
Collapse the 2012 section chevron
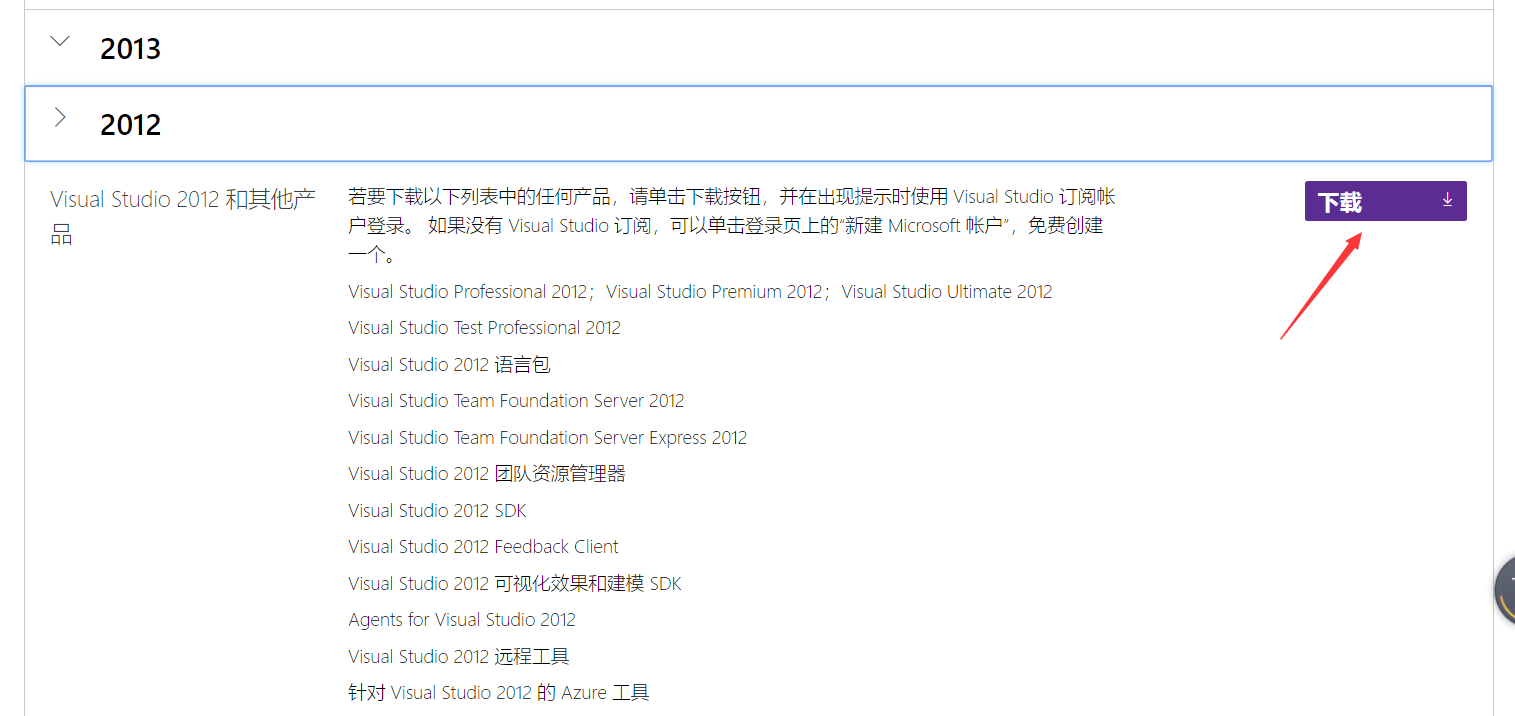coord(61,118)
